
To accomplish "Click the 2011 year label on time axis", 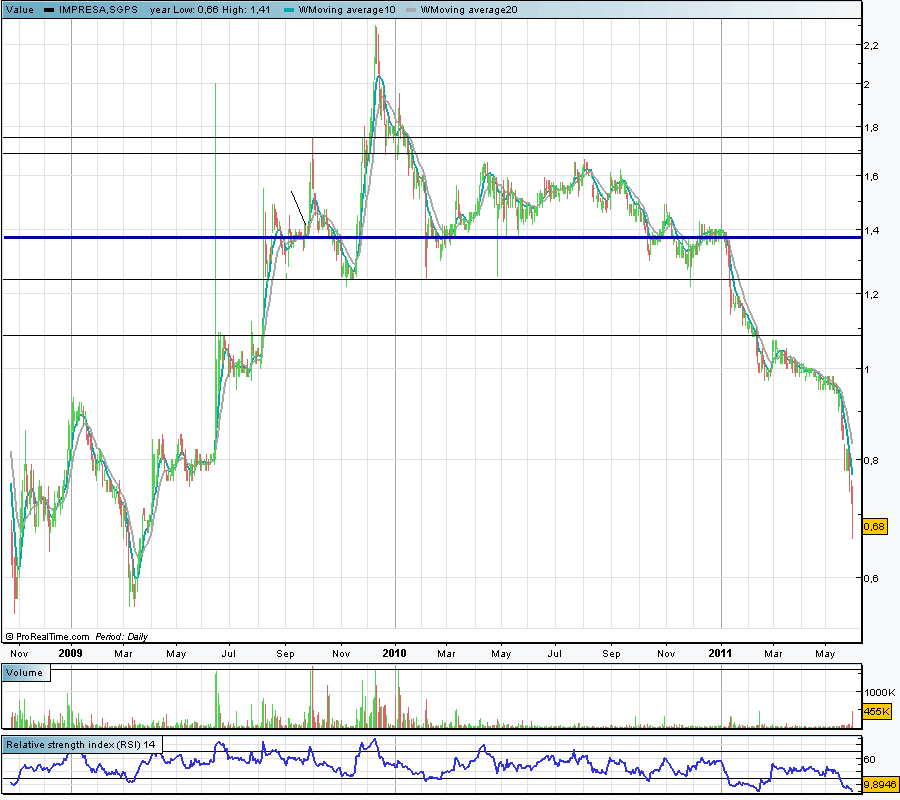I will (720, 653).
